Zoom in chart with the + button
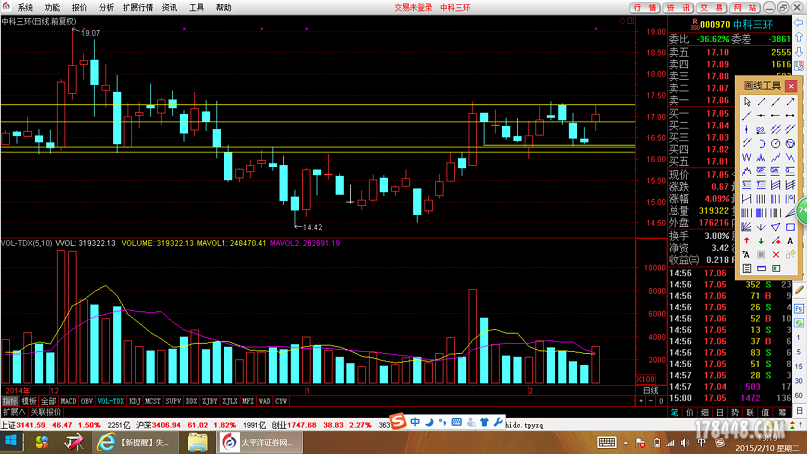Viewport: 807px width, 454px height. coord(641,401)
